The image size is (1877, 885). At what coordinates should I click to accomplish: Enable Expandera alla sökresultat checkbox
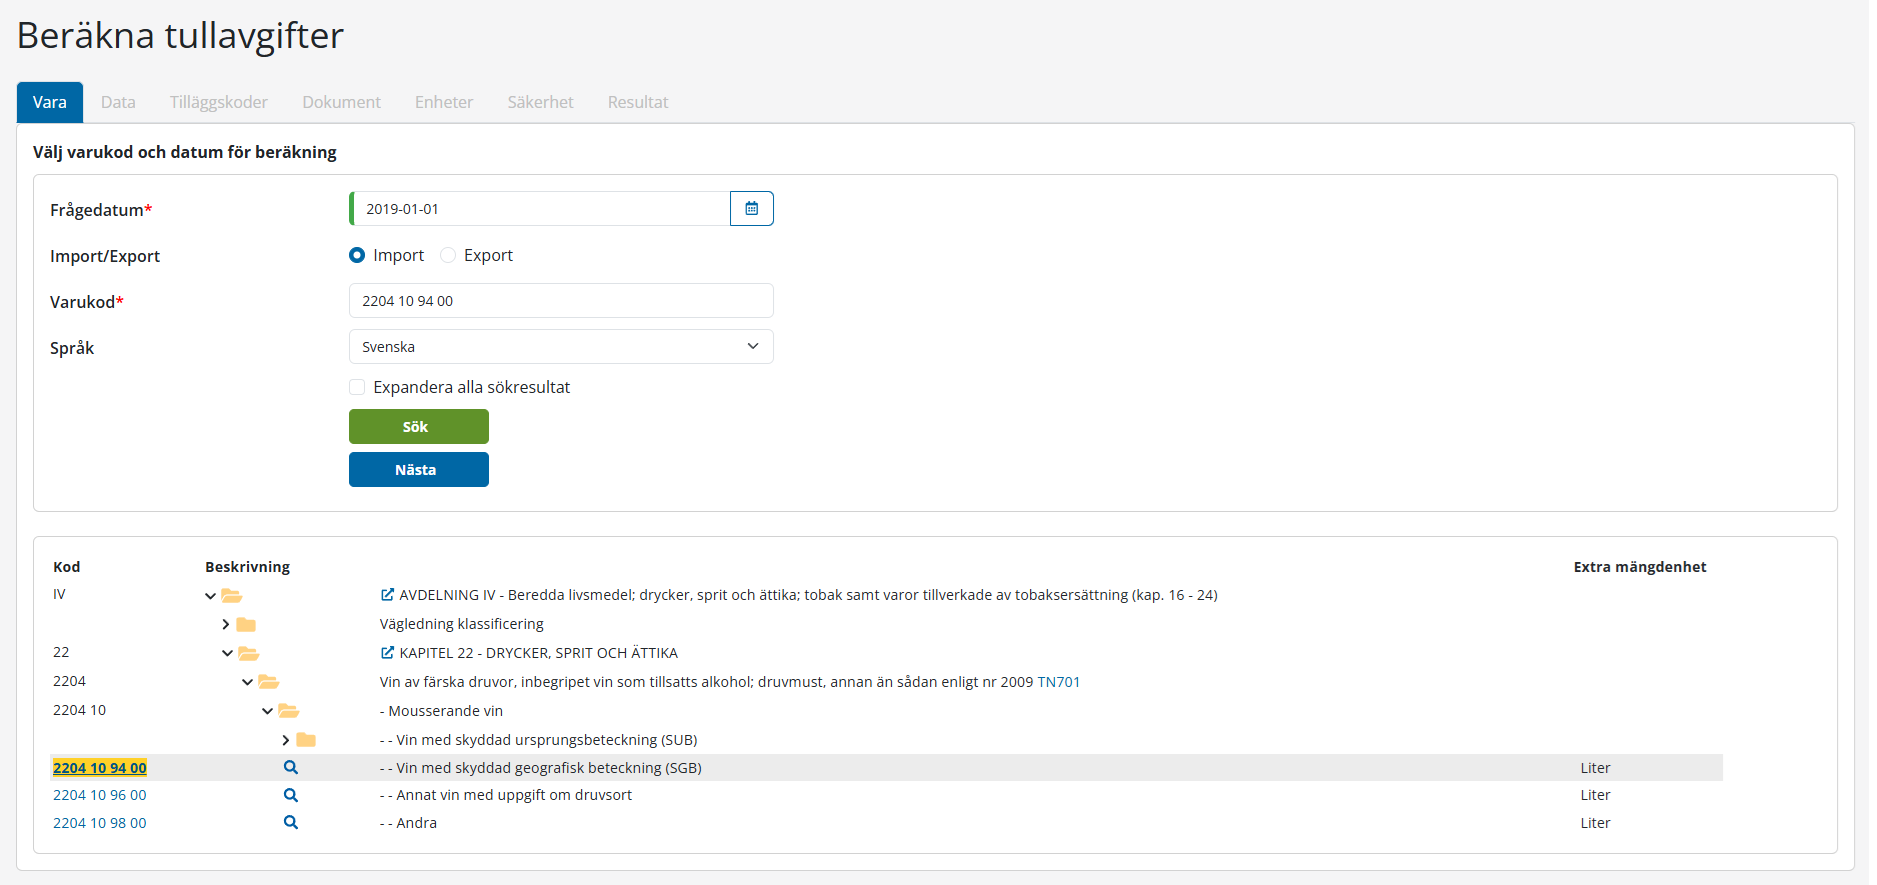[x=357, y=387]
